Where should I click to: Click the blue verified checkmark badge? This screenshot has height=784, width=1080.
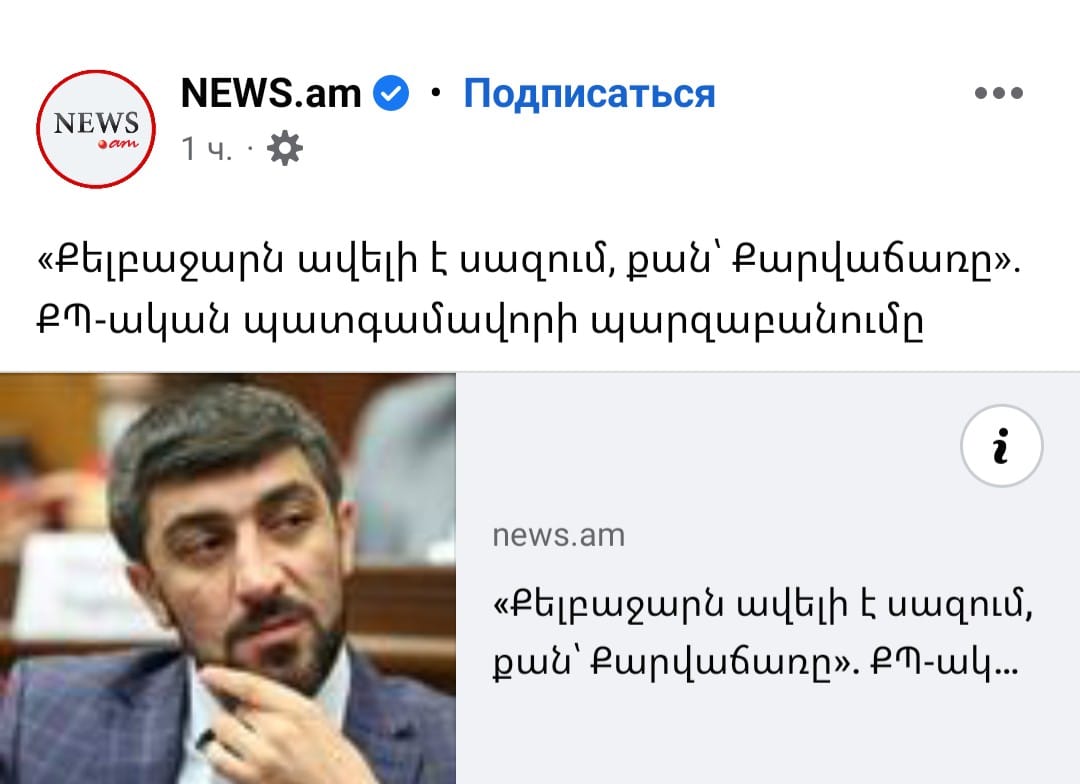click(x=391, y=93)
